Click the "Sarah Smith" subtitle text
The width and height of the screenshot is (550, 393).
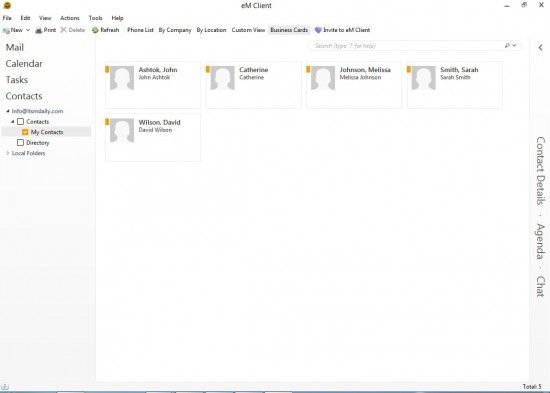(455, 78)
